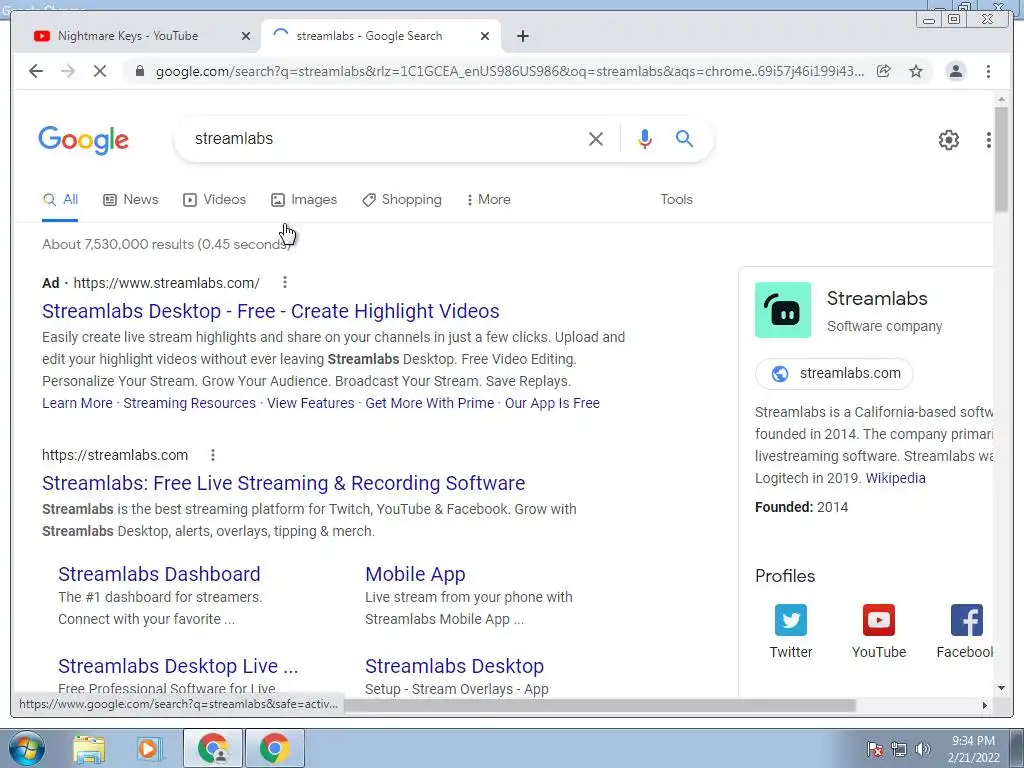1024x768 pixels.
Task: Open Streamlabs Twitter profile
Action: pyautogui.click(x=790, y=632)
